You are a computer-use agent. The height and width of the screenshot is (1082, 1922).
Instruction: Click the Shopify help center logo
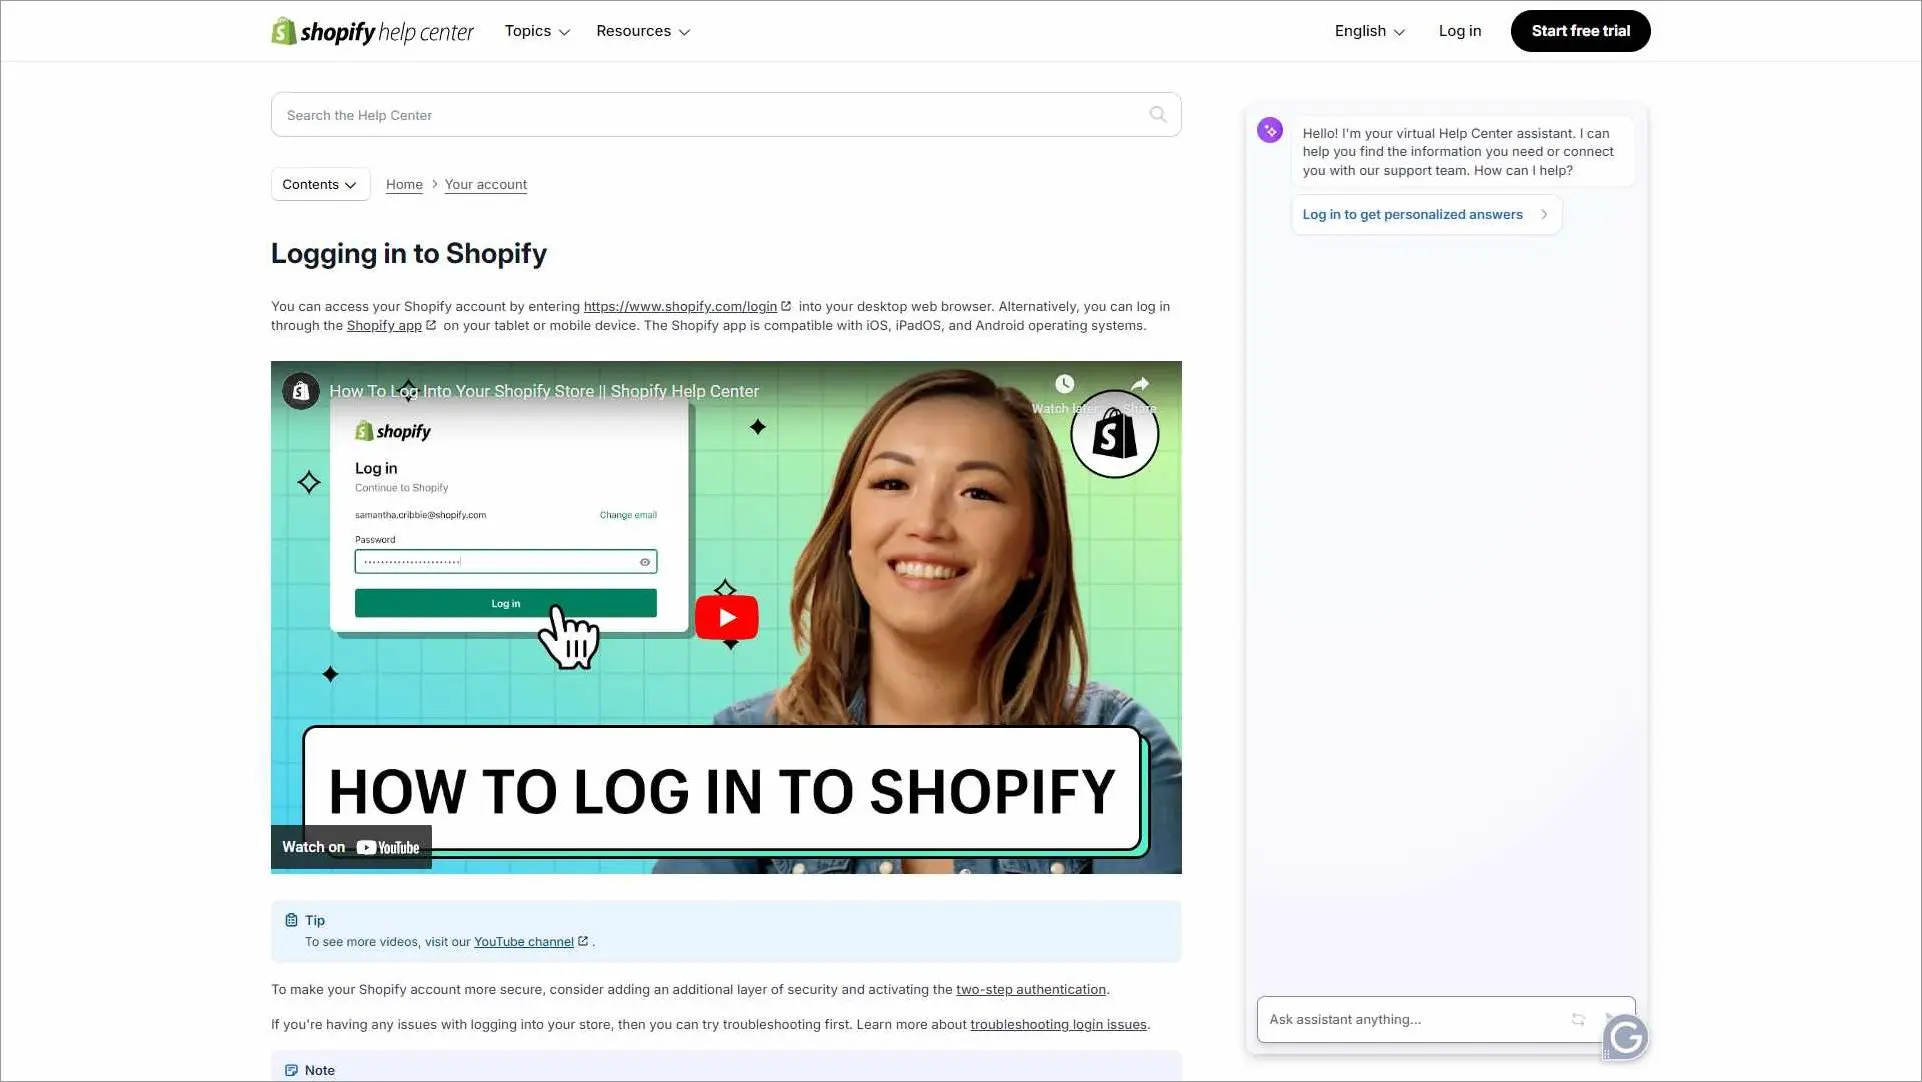pos(372,31)
